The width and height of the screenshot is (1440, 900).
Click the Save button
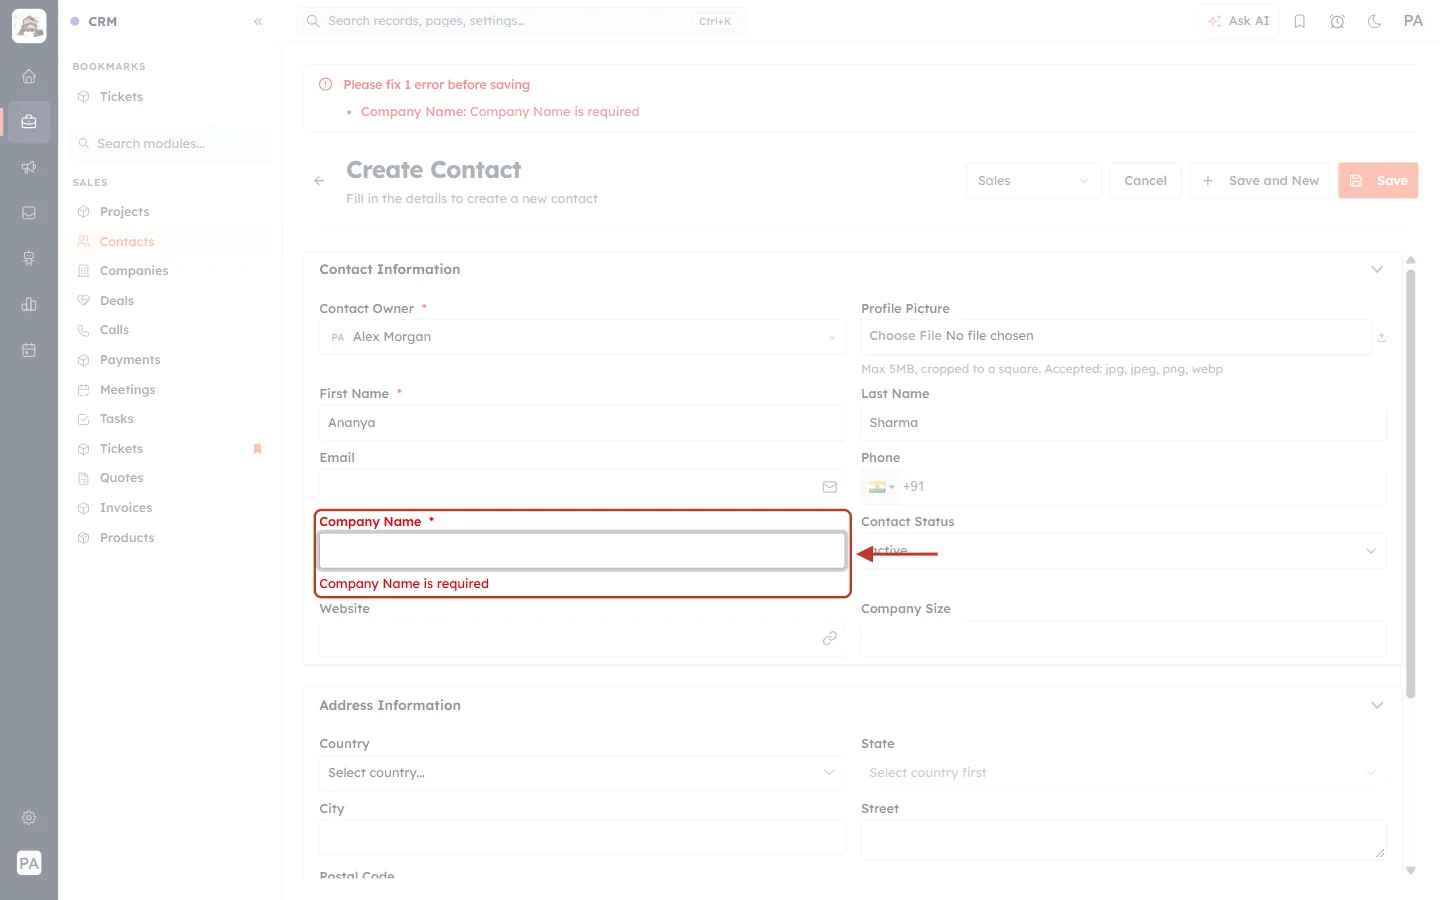click(x=1378, y=181)
